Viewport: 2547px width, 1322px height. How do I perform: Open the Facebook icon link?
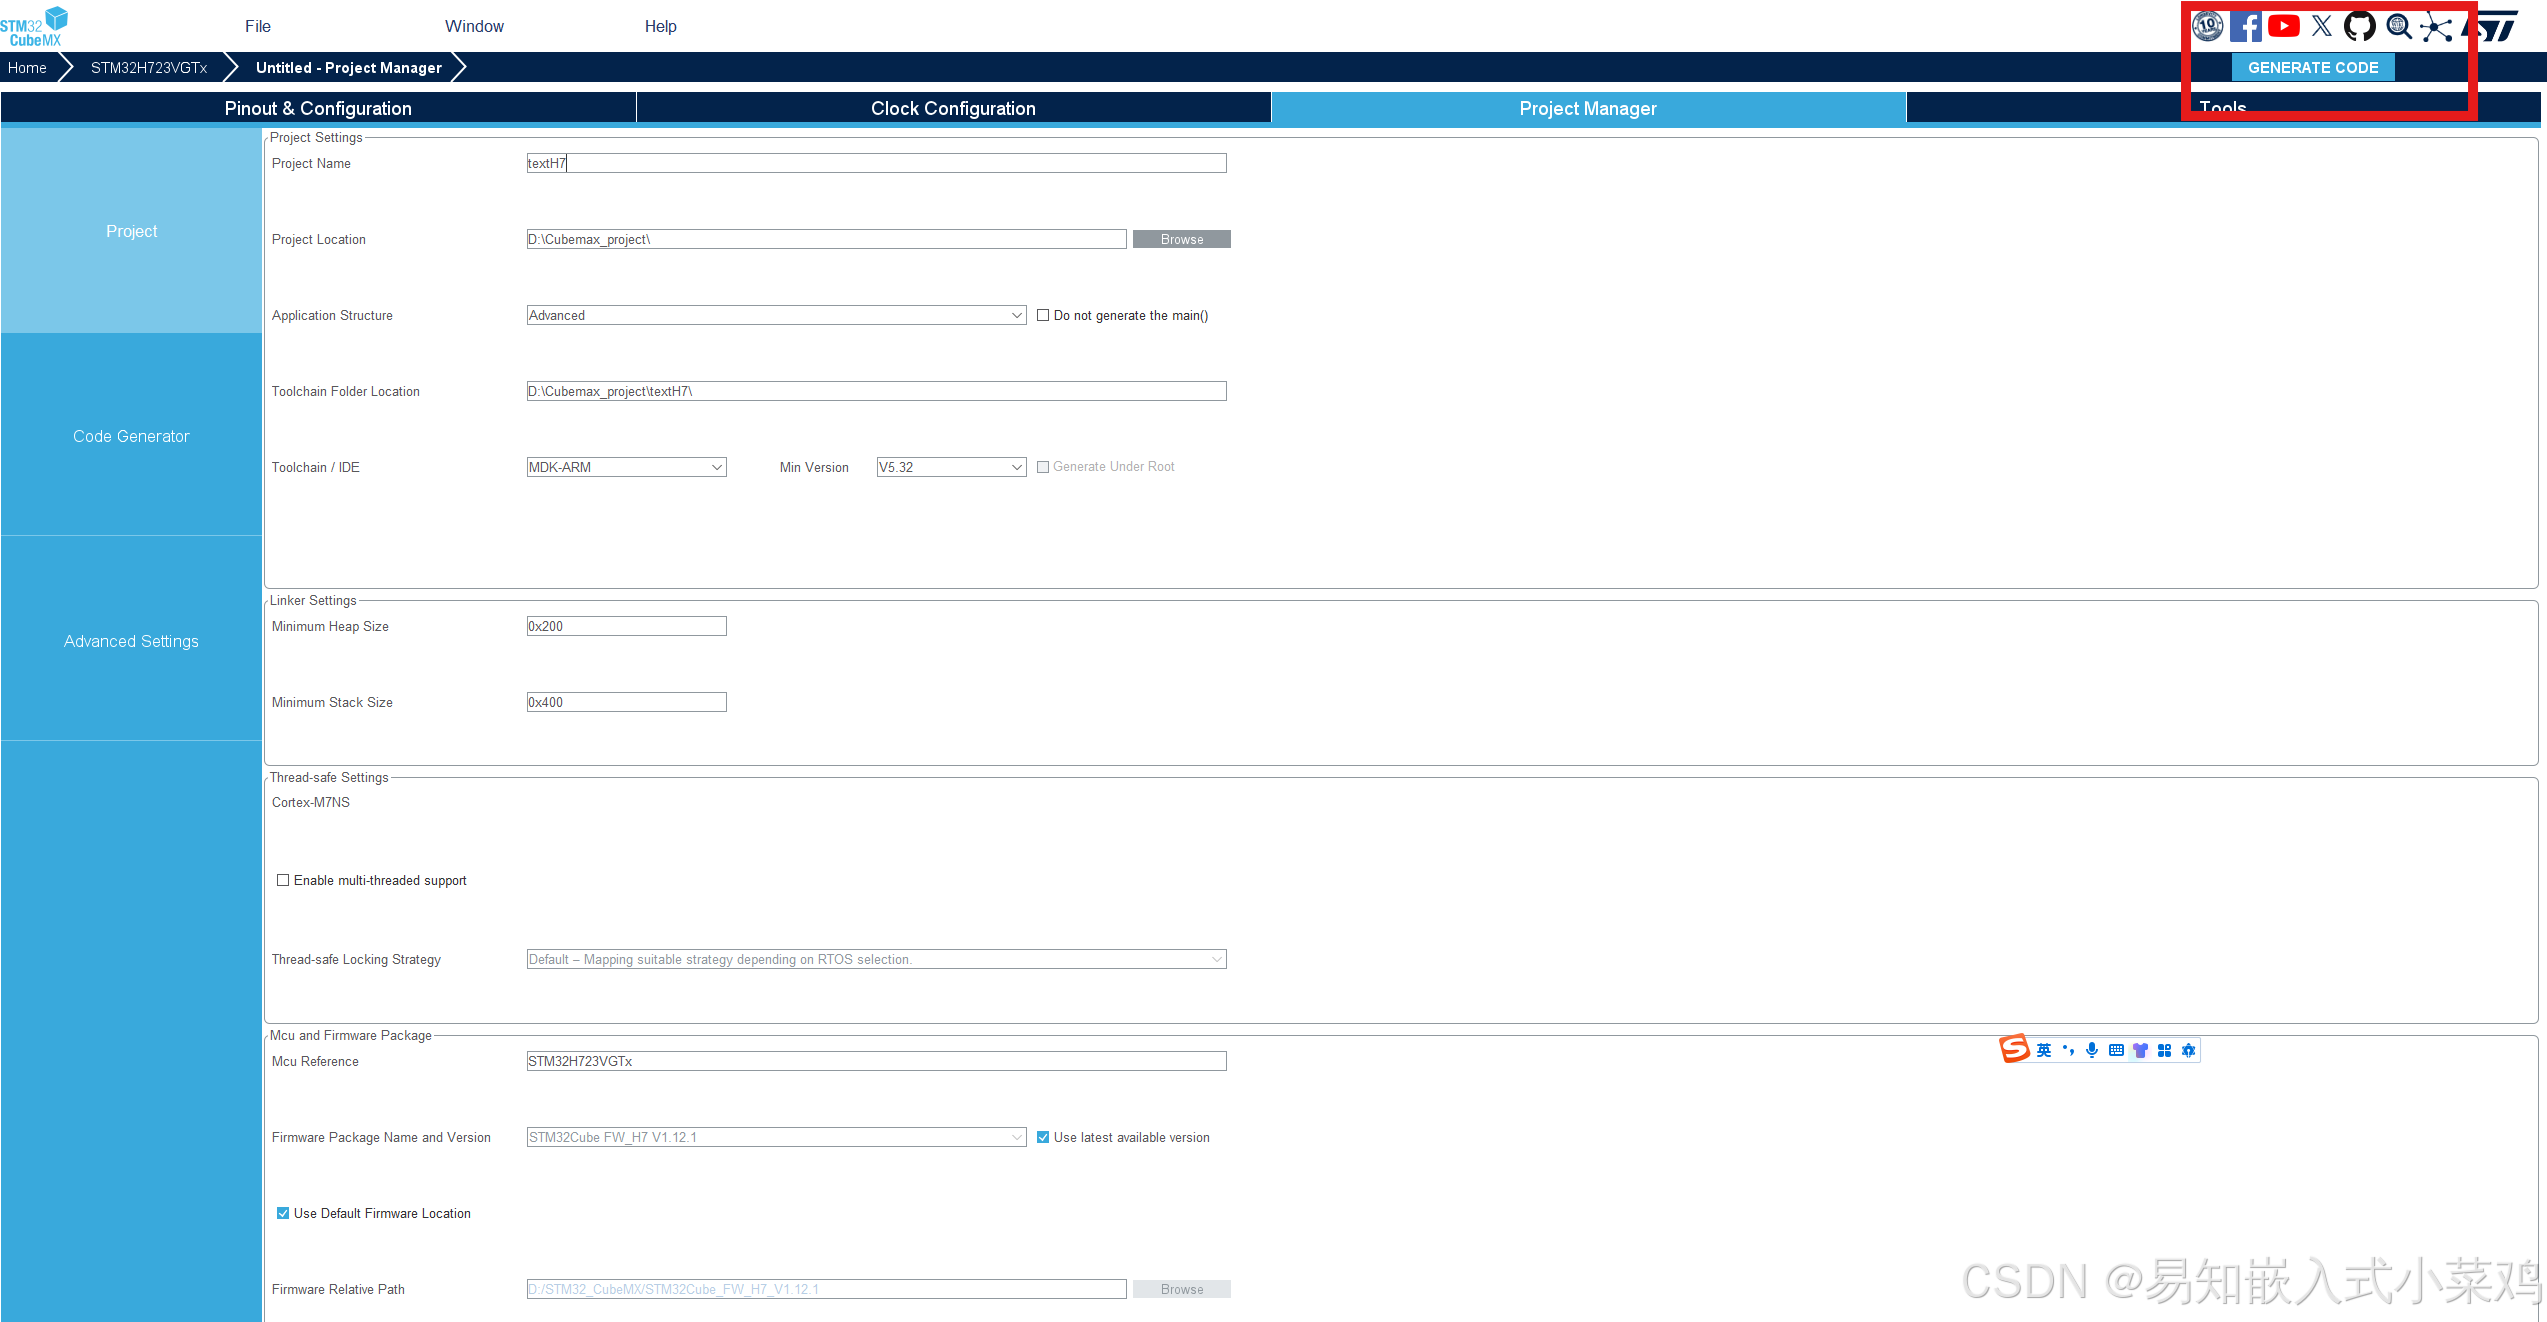(2245, 26)
